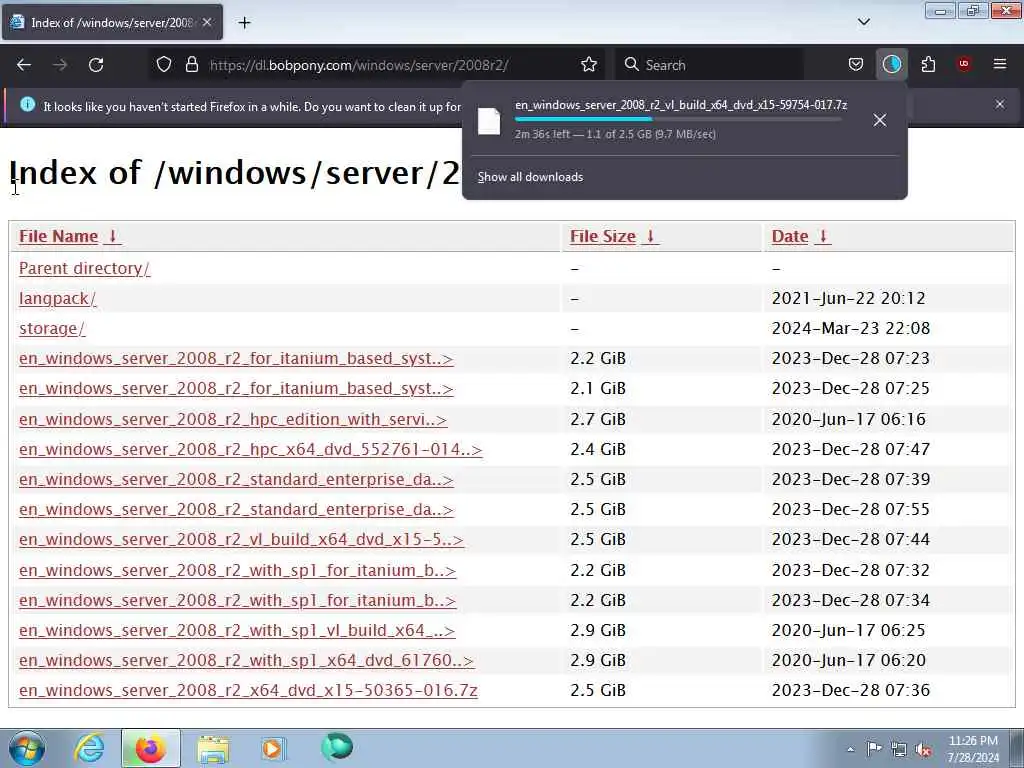Click the 2.7 GiB file size cell
This screenshot has width=1024, height=768.
coord(598,419)
